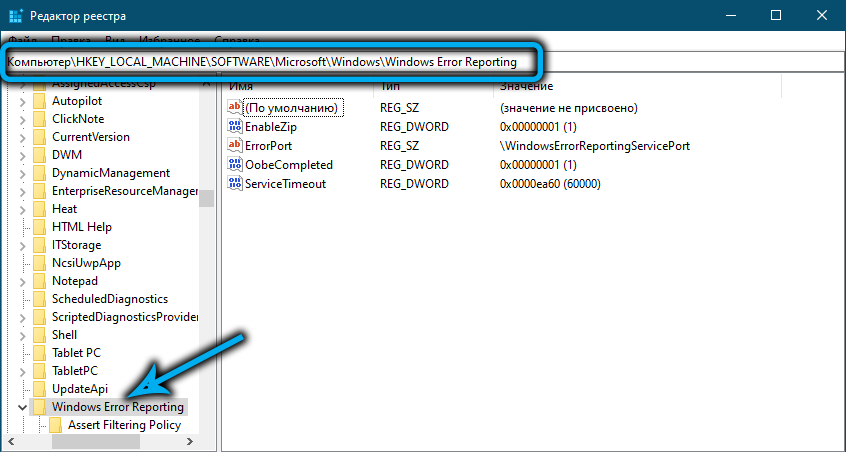Screen dimensions: 846x452
Task: Click the Assert Filtering Policy folder icon
Action: 56,425
